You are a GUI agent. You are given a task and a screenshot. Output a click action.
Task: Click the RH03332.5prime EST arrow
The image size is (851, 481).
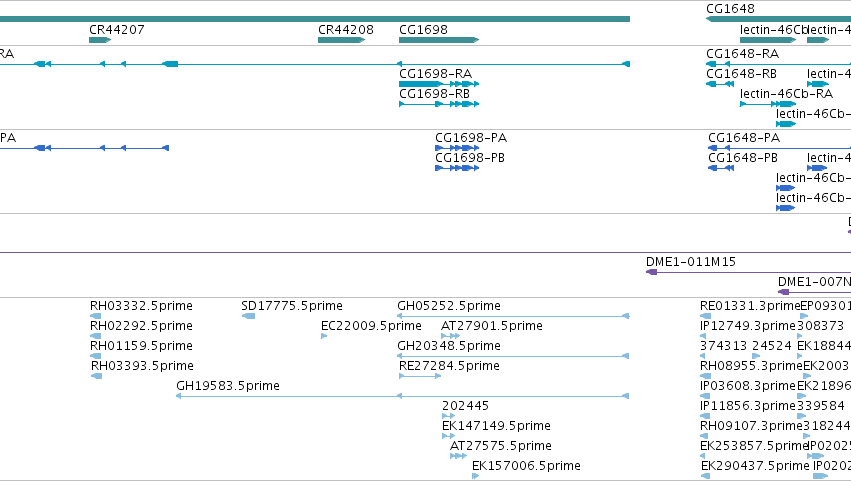(x=96, y=316)
